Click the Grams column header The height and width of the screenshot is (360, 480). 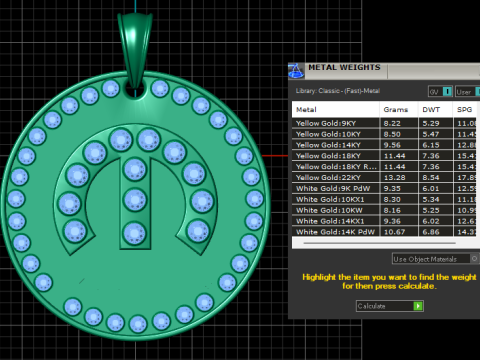[x=399, y=110]
